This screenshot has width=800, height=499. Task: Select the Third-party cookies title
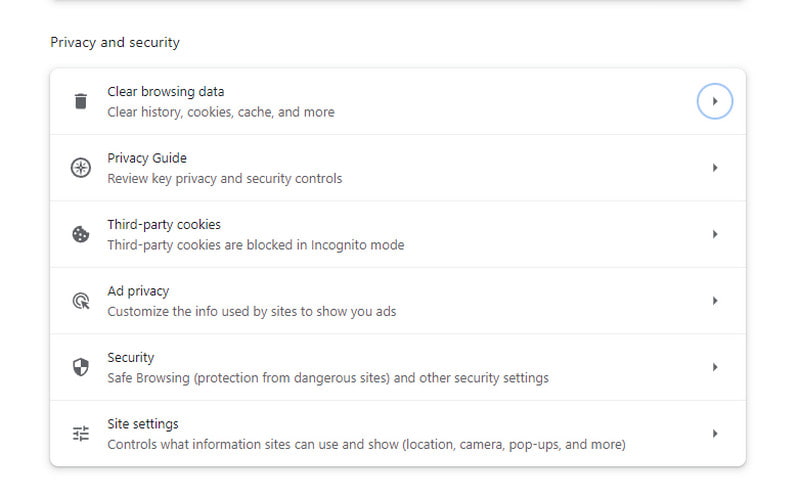tap(164, 224)
